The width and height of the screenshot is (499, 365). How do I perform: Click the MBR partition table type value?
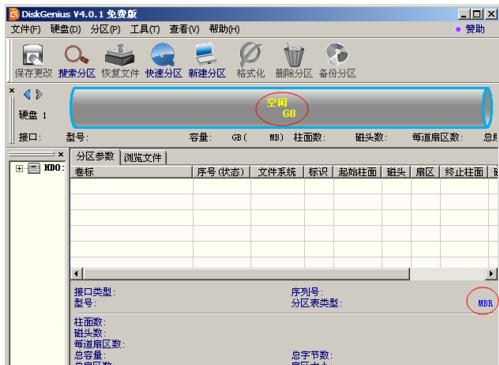(x=485, y=303)
